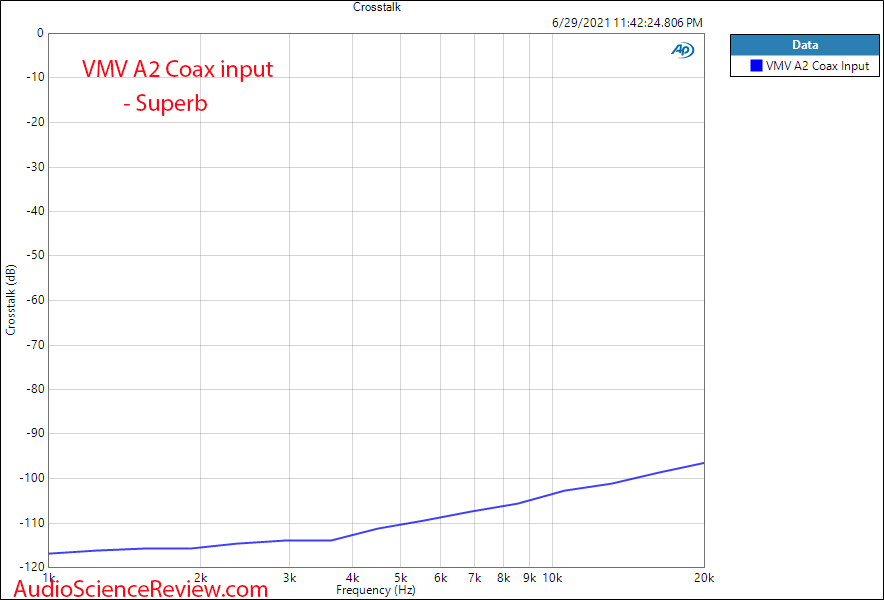Screen dimensions: 884x600
Task: Click the '-80' y-axis tick label
Action: [35, 389]
